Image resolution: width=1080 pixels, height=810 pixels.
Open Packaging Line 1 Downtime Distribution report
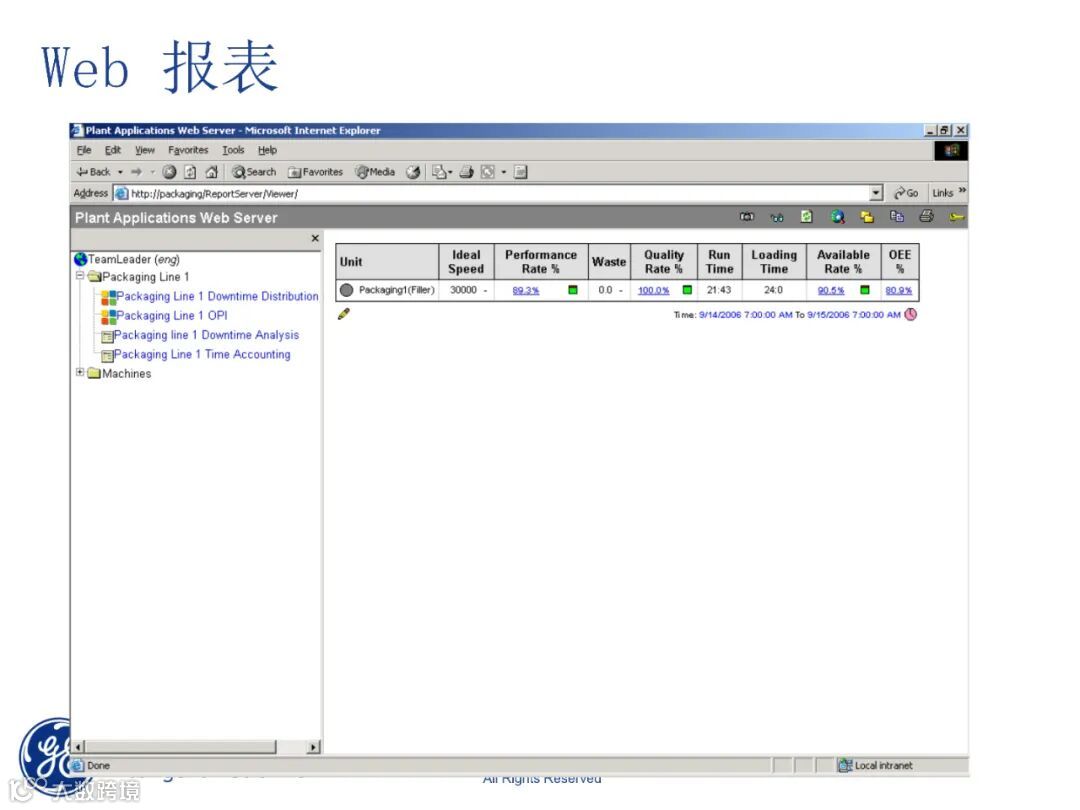click(x=217, y=296)
